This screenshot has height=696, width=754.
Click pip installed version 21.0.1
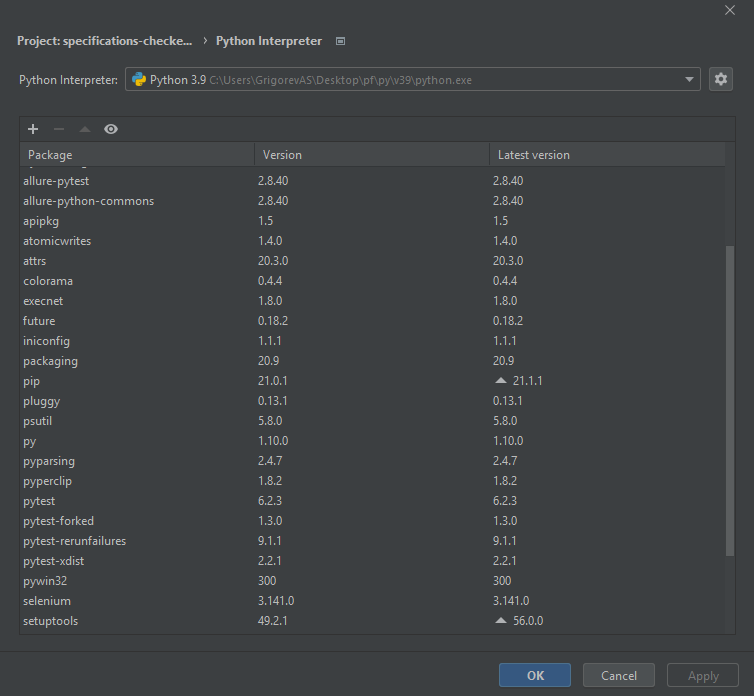[x=273, y=380]
